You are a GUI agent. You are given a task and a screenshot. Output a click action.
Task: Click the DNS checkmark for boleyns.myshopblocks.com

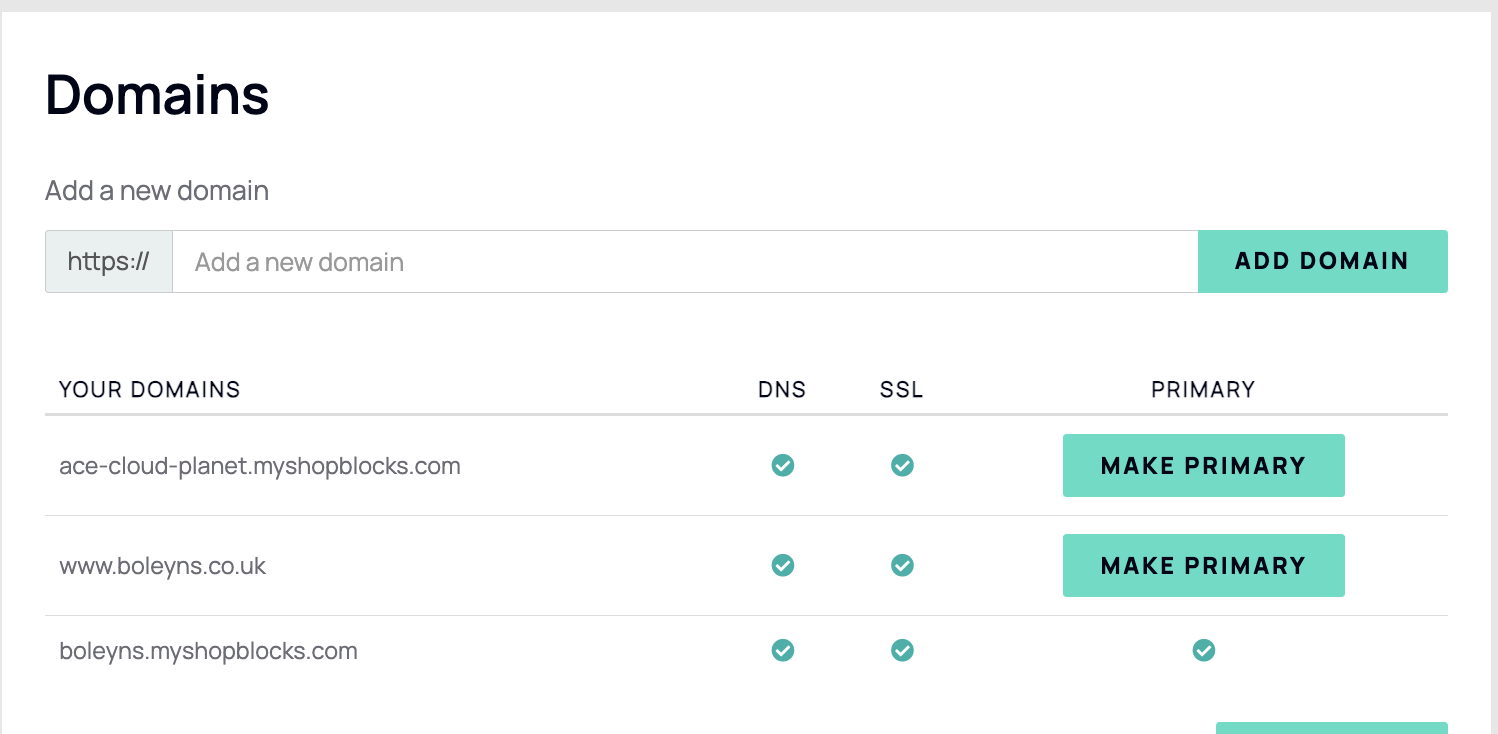pyautogui.click(x=782, y=650)
